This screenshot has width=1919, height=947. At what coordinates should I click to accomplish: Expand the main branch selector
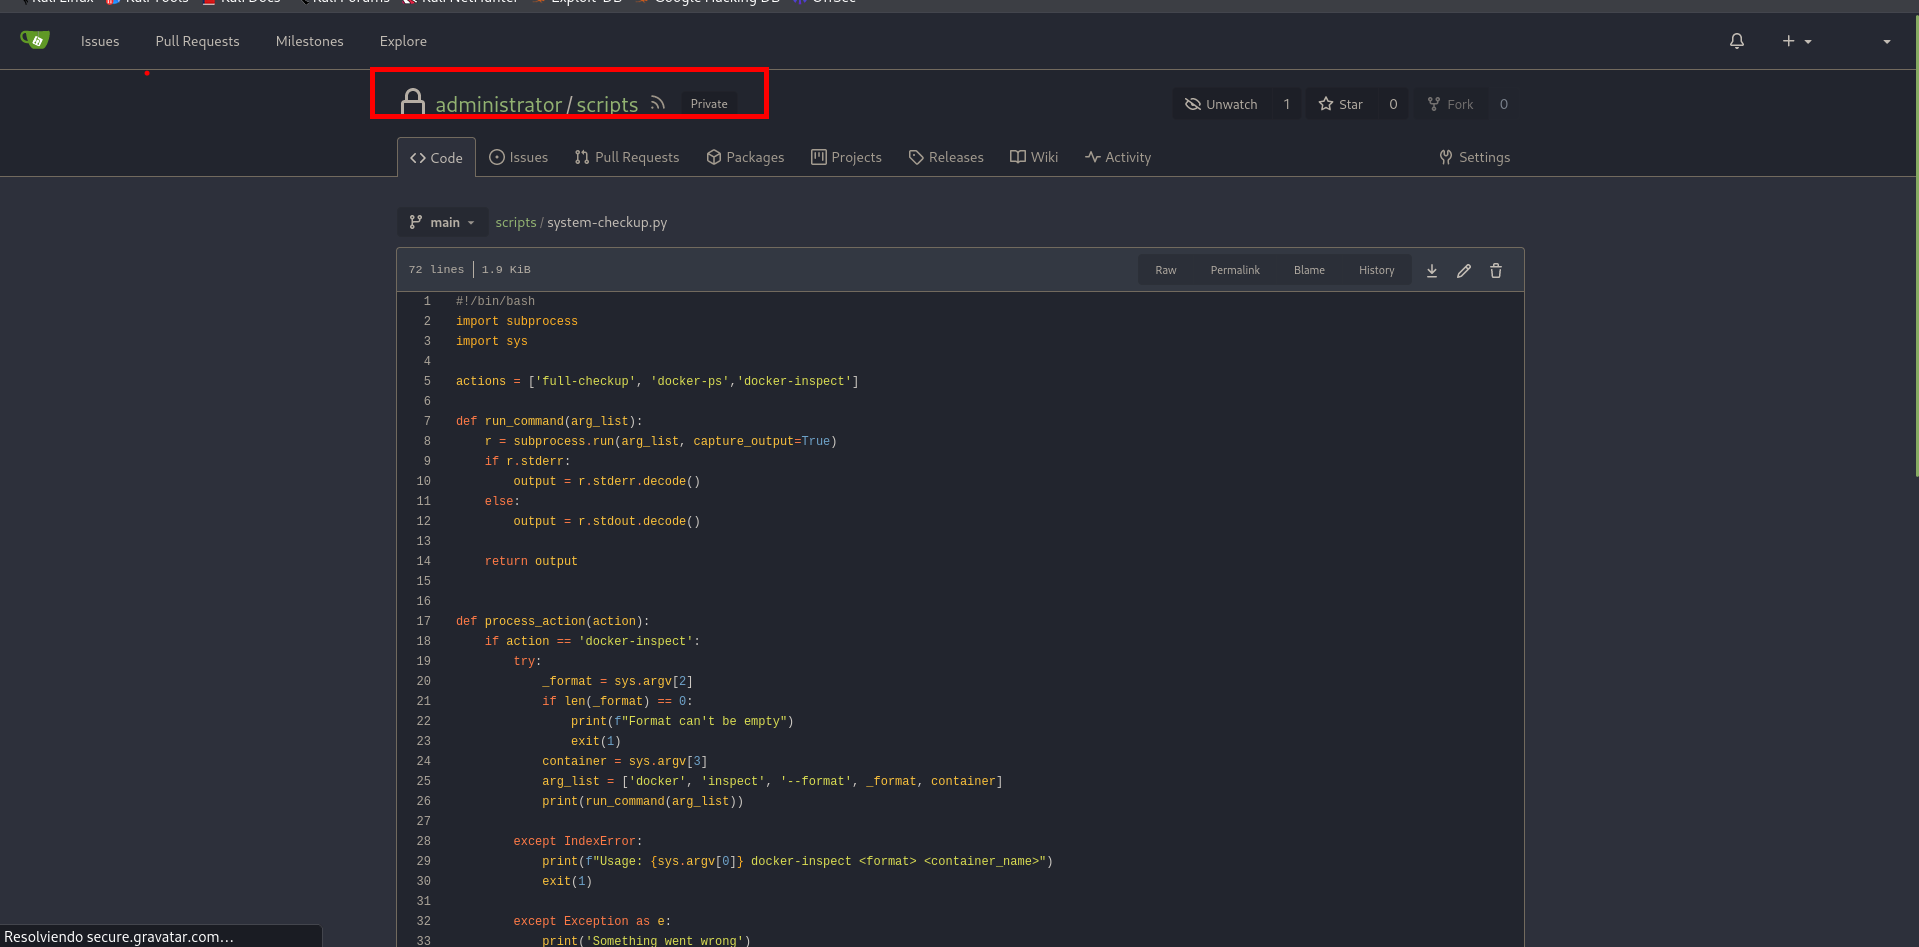pyautogui.click(x=442, y=222)
